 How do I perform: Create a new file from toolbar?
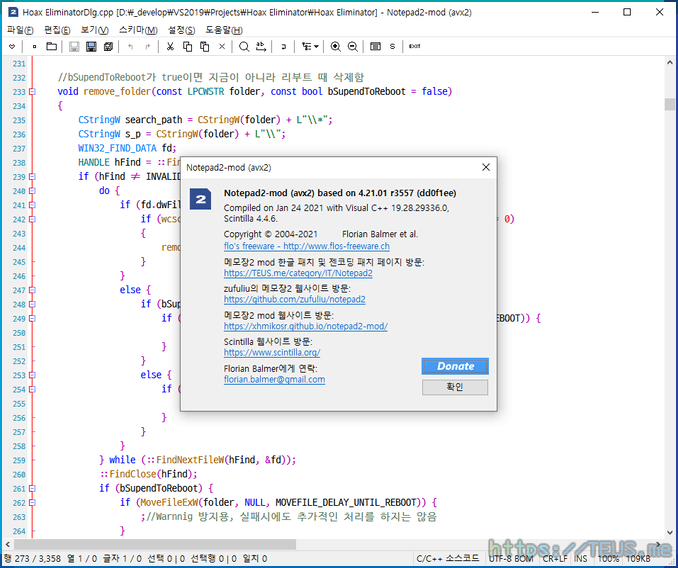point(35,46)
